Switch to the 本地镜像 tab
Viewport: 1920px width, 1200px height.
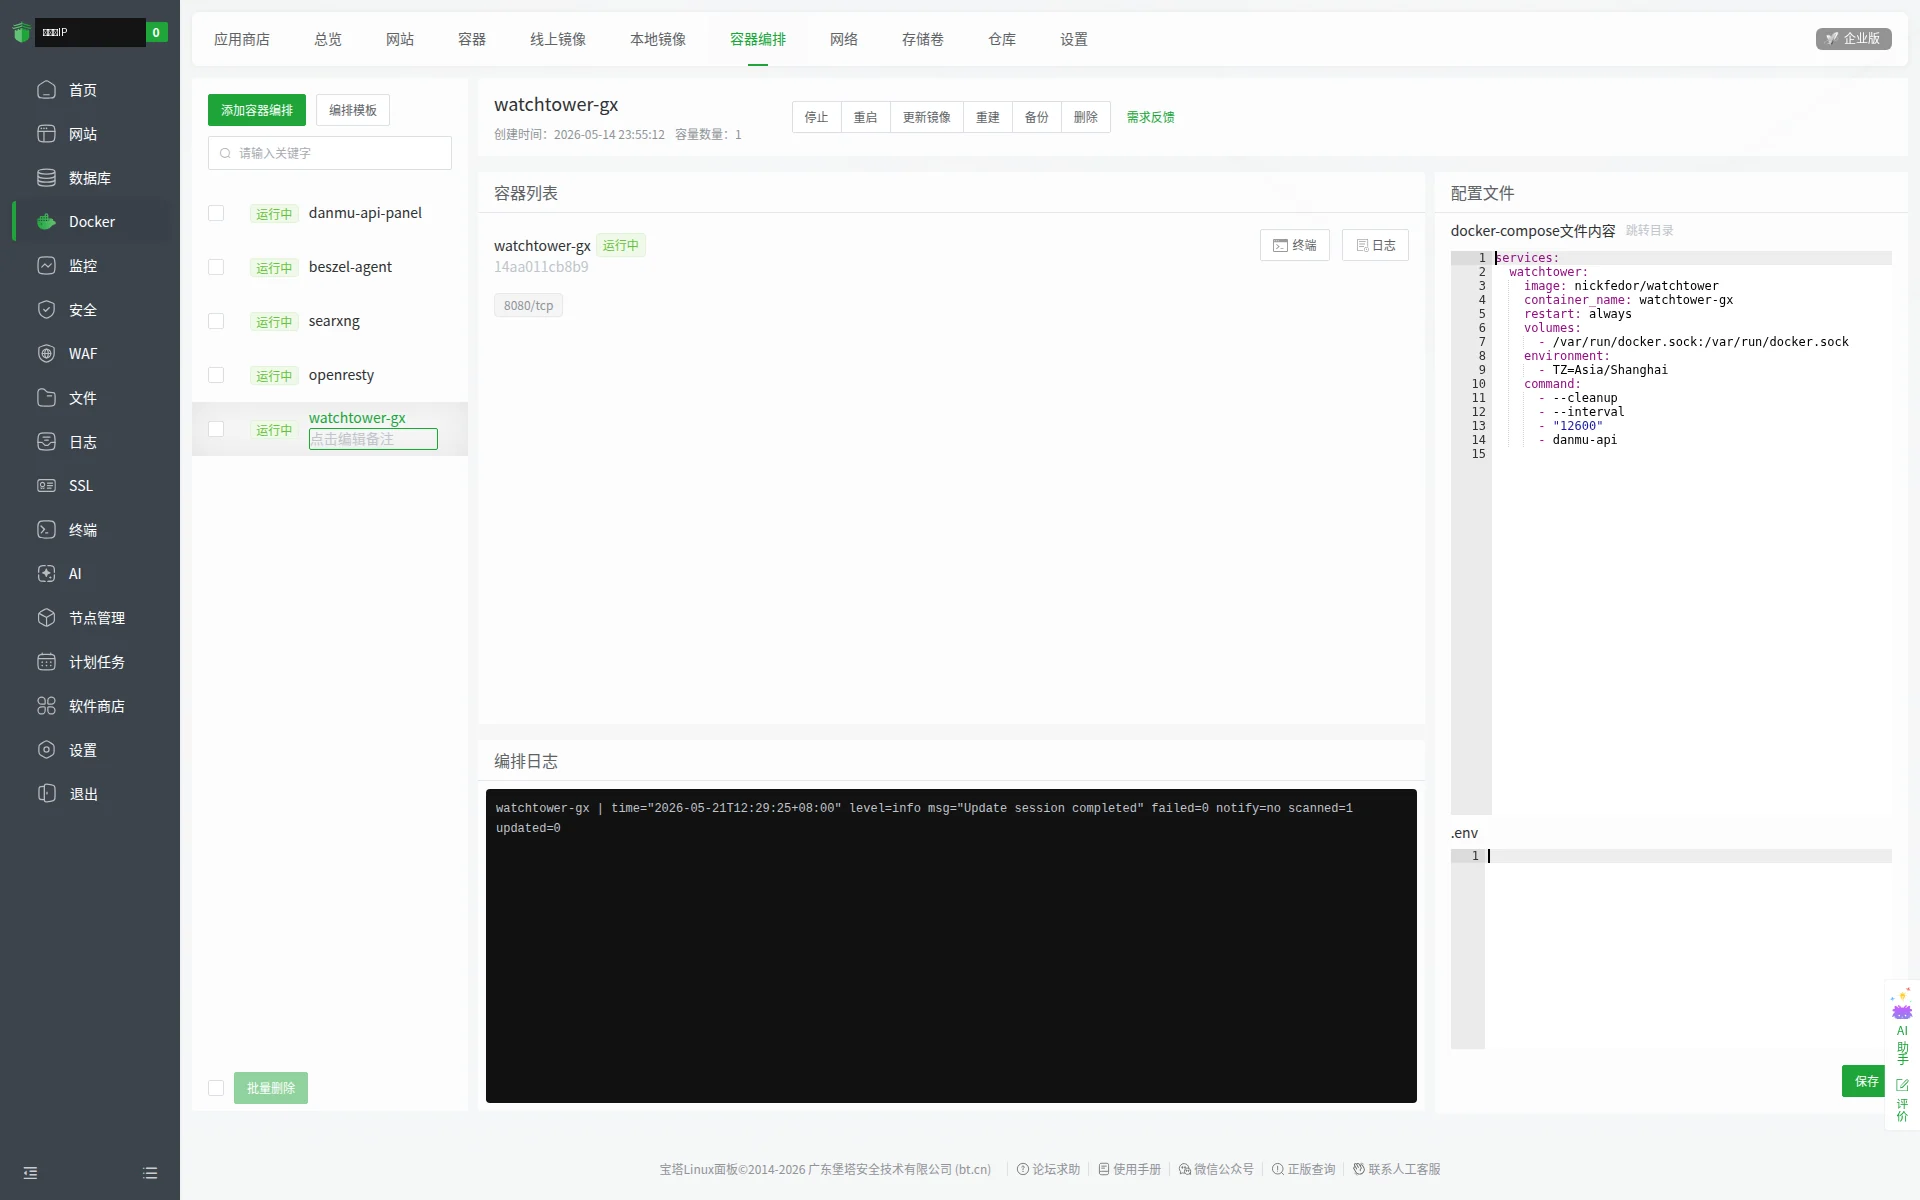click(x=658, y=39)
